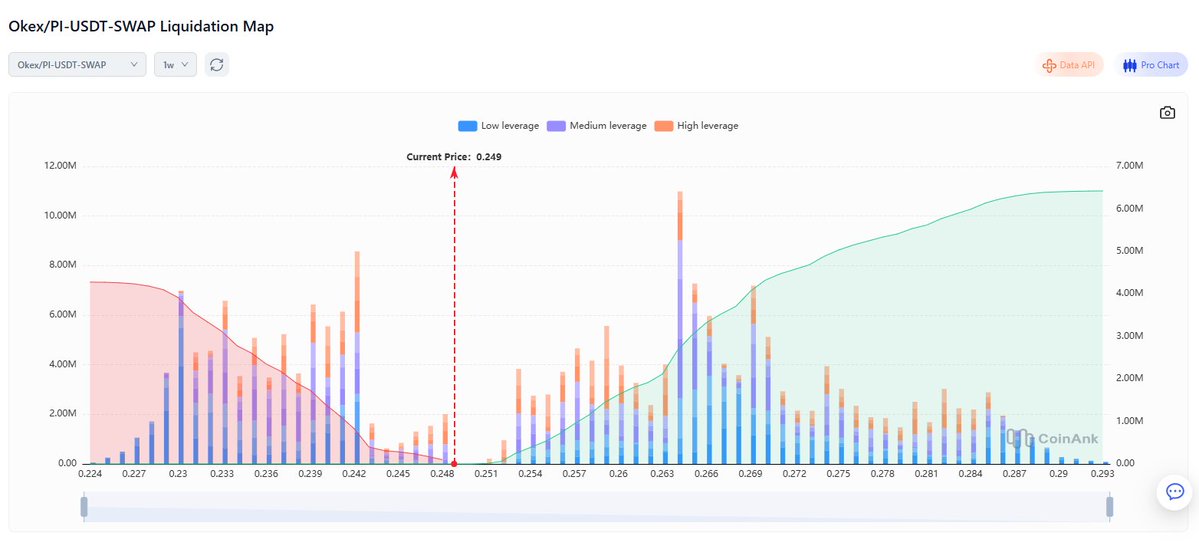The height and width of the screenshot is (546, 1199).
Task: Click the 12.00M left axis label
Action: tap(61, 166)
